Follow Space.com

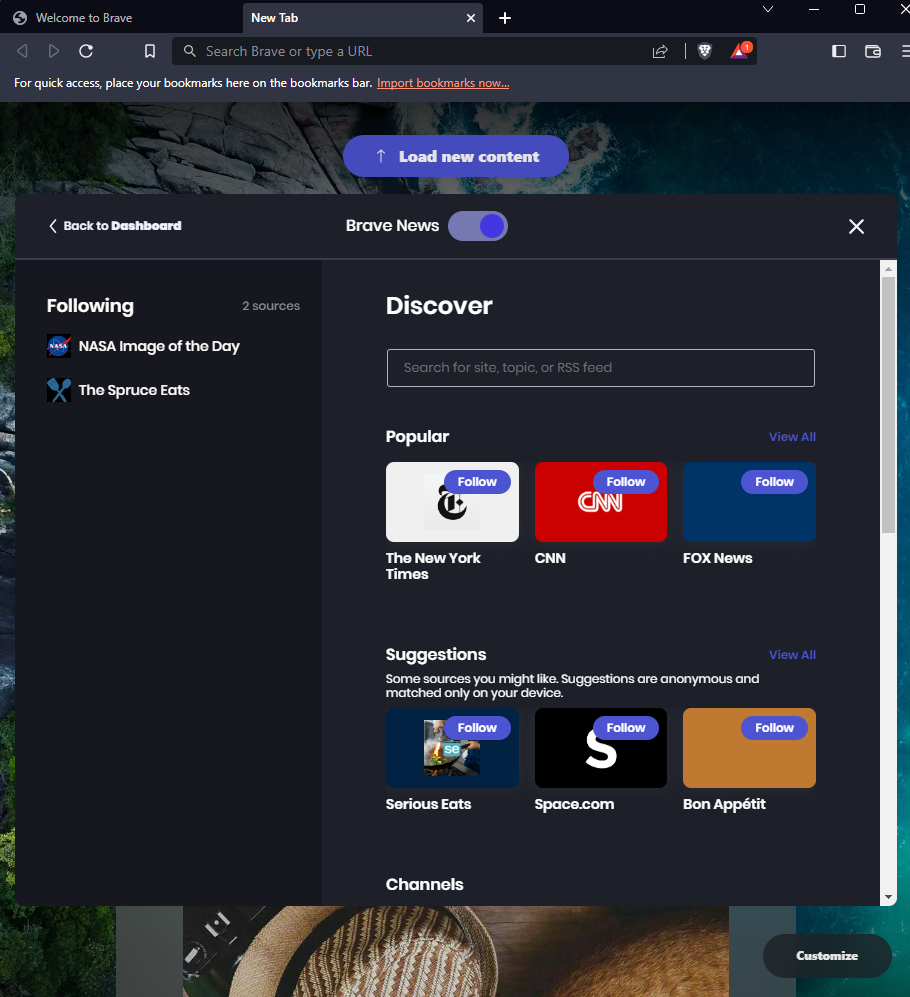[626, 728]
